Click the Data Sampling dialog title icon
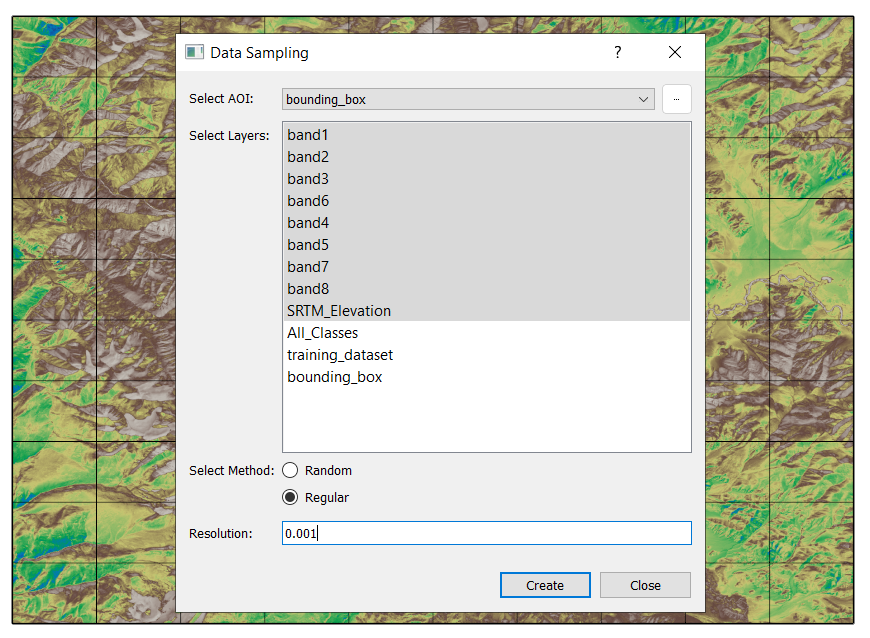870x638 pixels. point(194,53)
